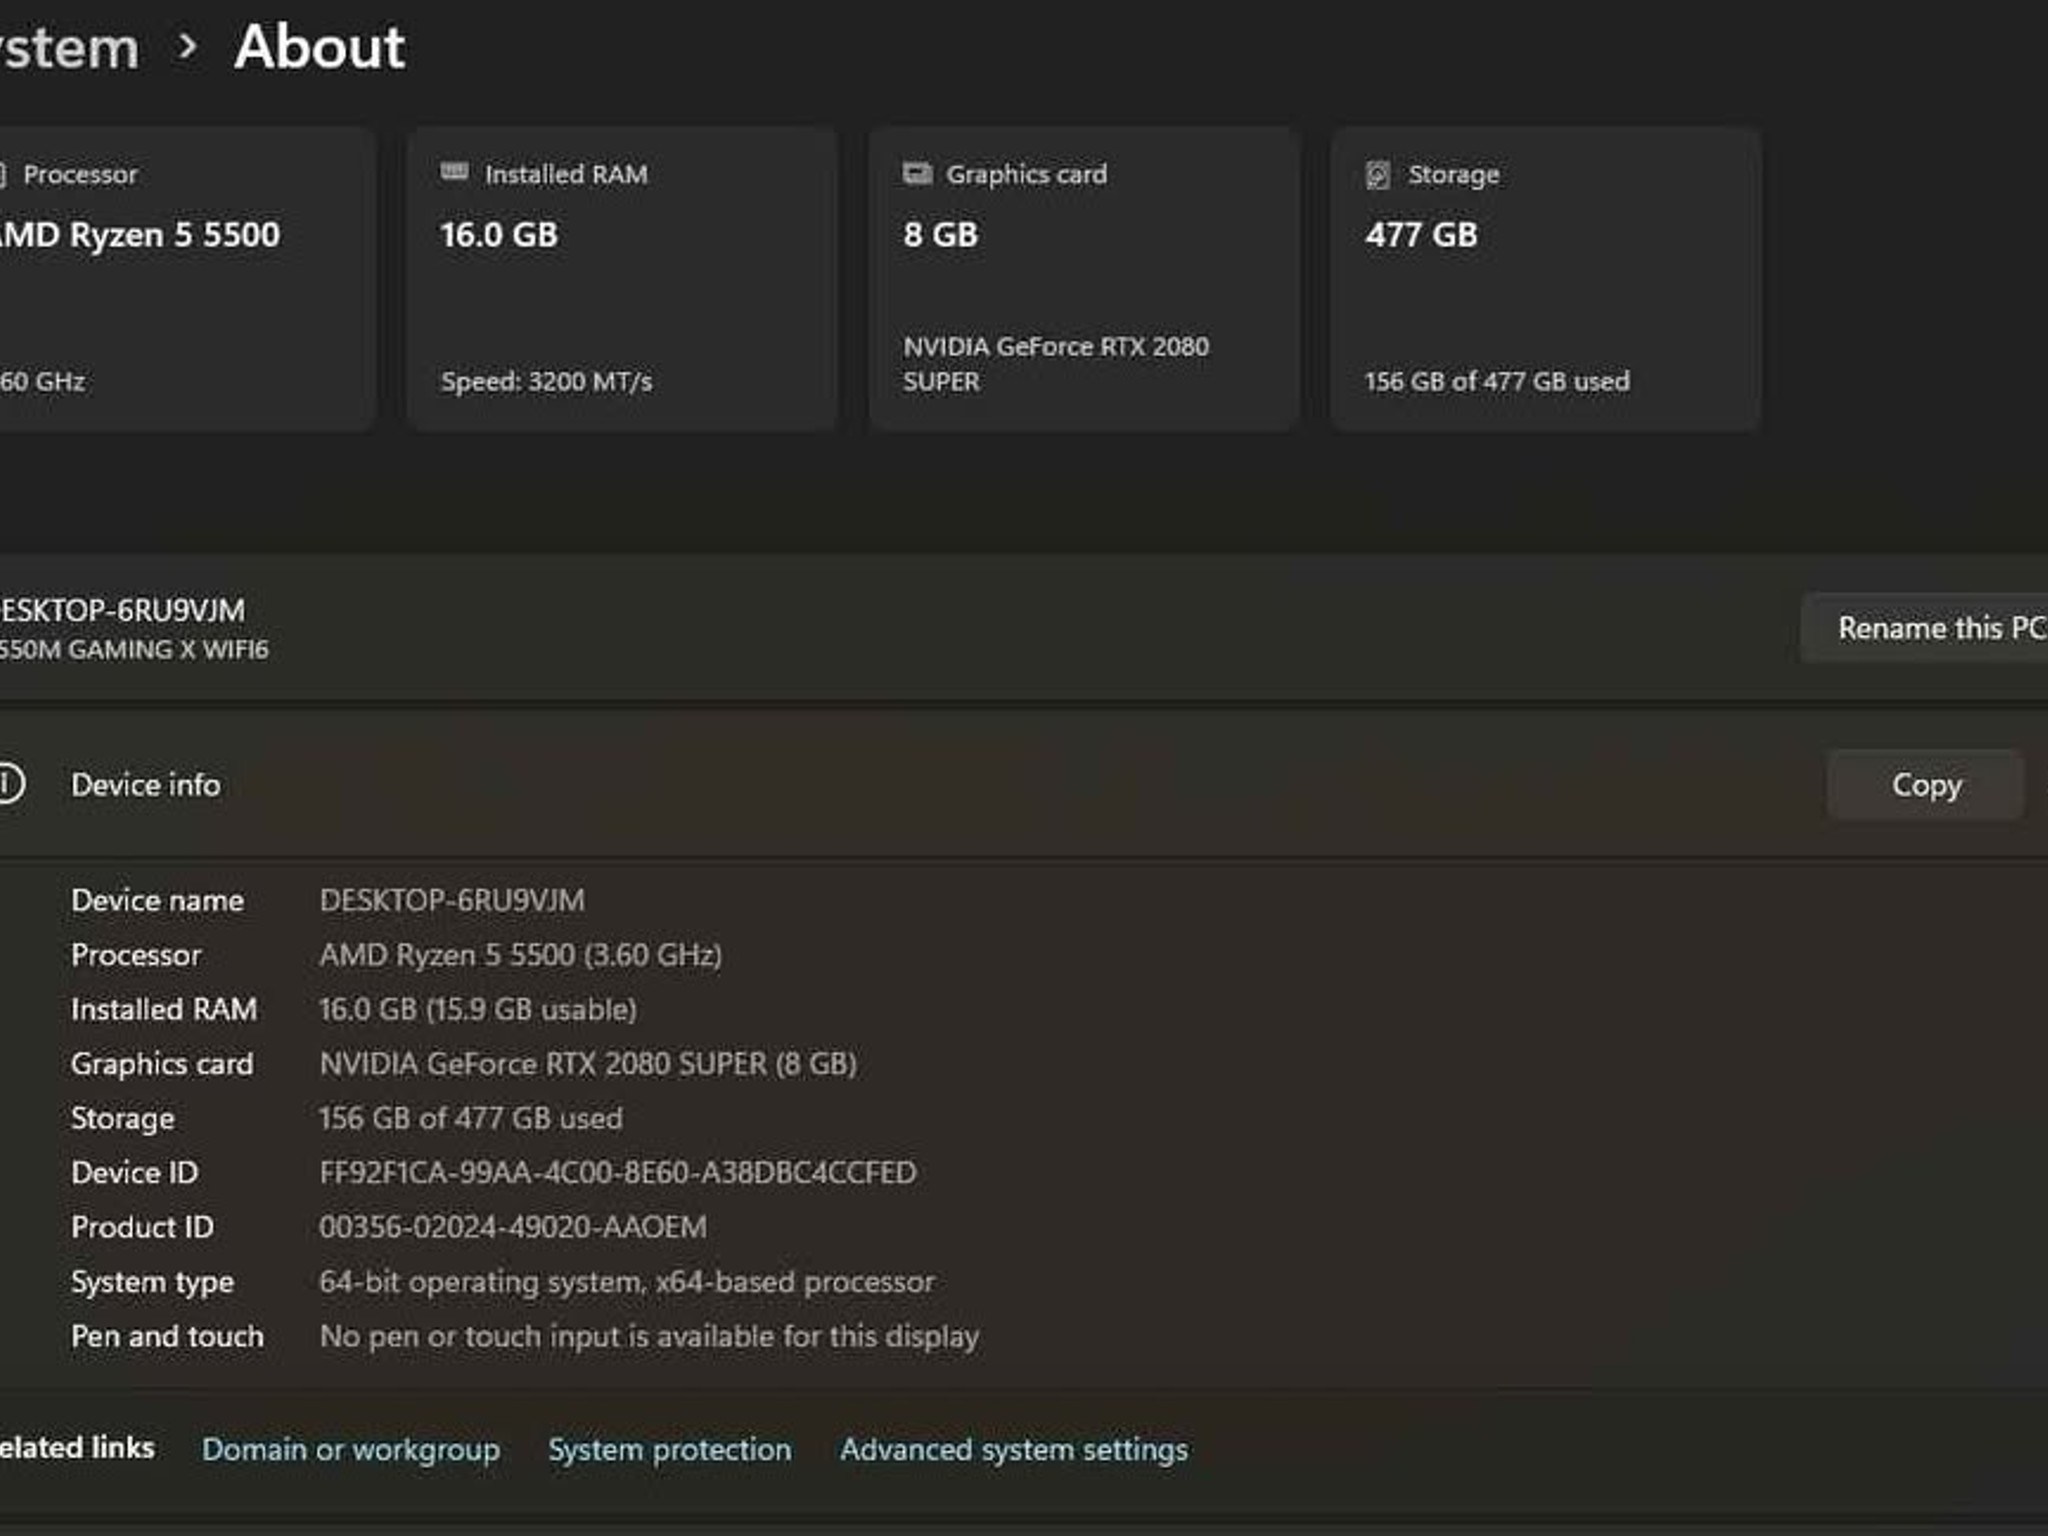Select Device name value DESKTOP-6RU9VJM in list

pyautogui.click(x=452, y=900)
